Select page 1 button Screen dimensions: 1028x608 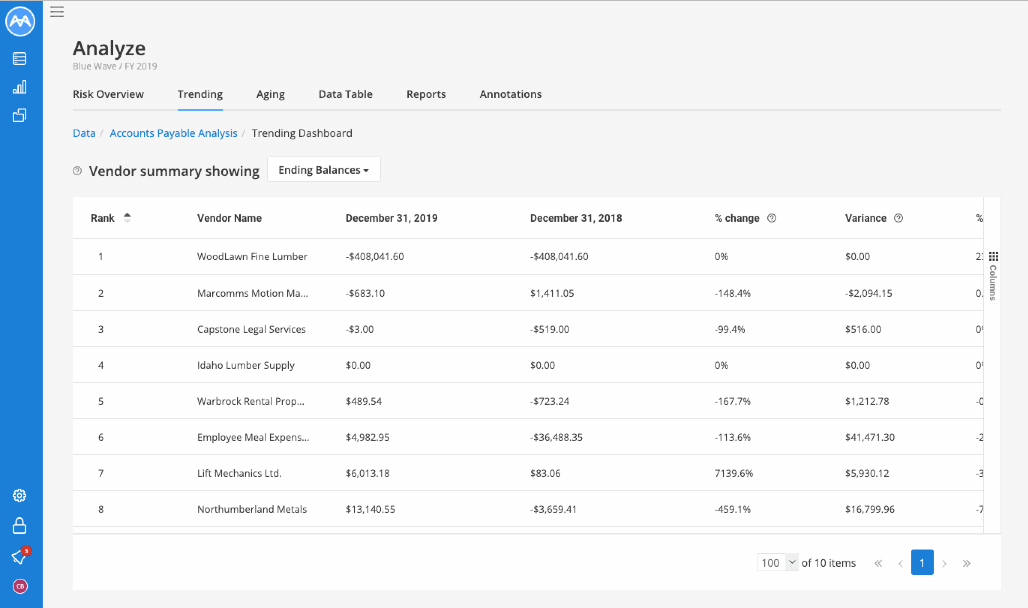coord(922,563)
